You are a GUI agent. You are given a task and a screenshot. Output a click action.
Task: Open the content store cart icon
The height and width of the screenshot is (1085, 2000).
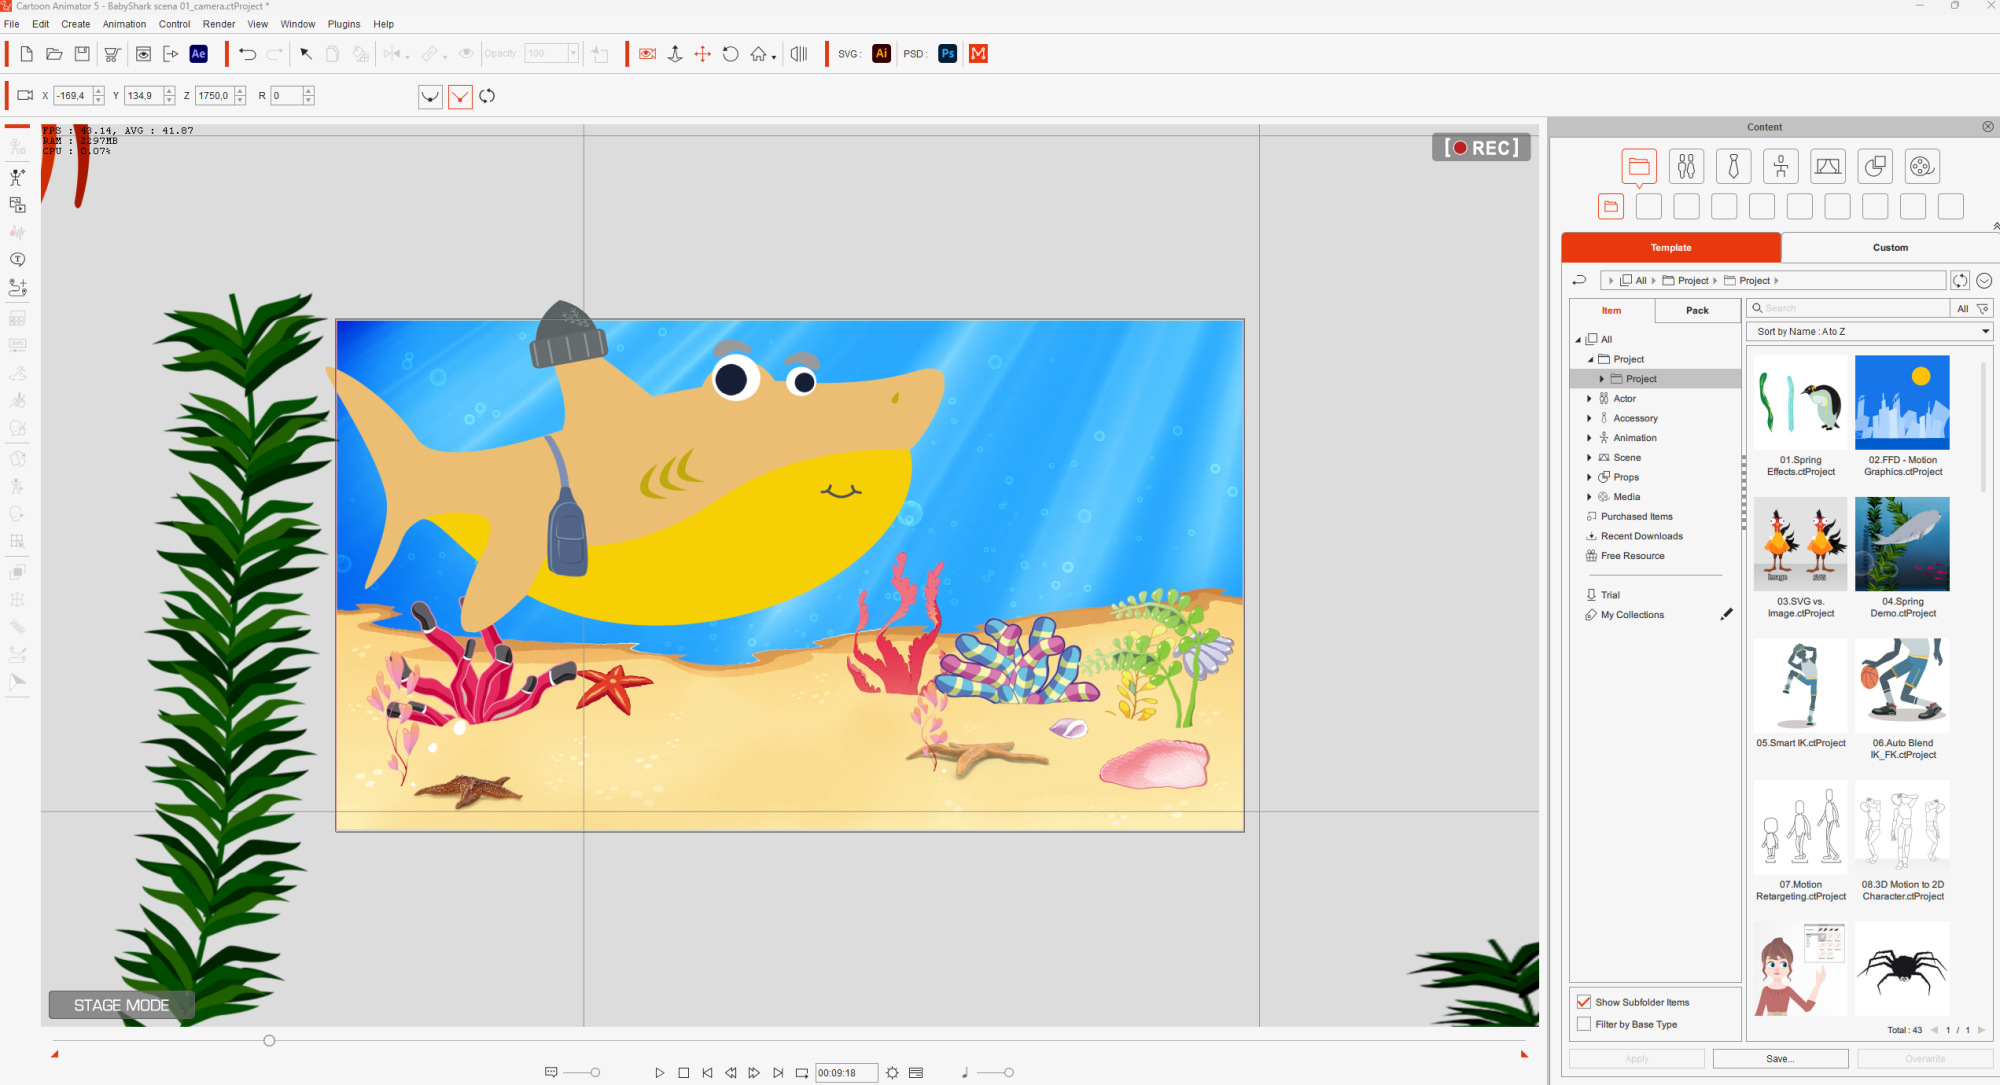[x=112, y=54]
